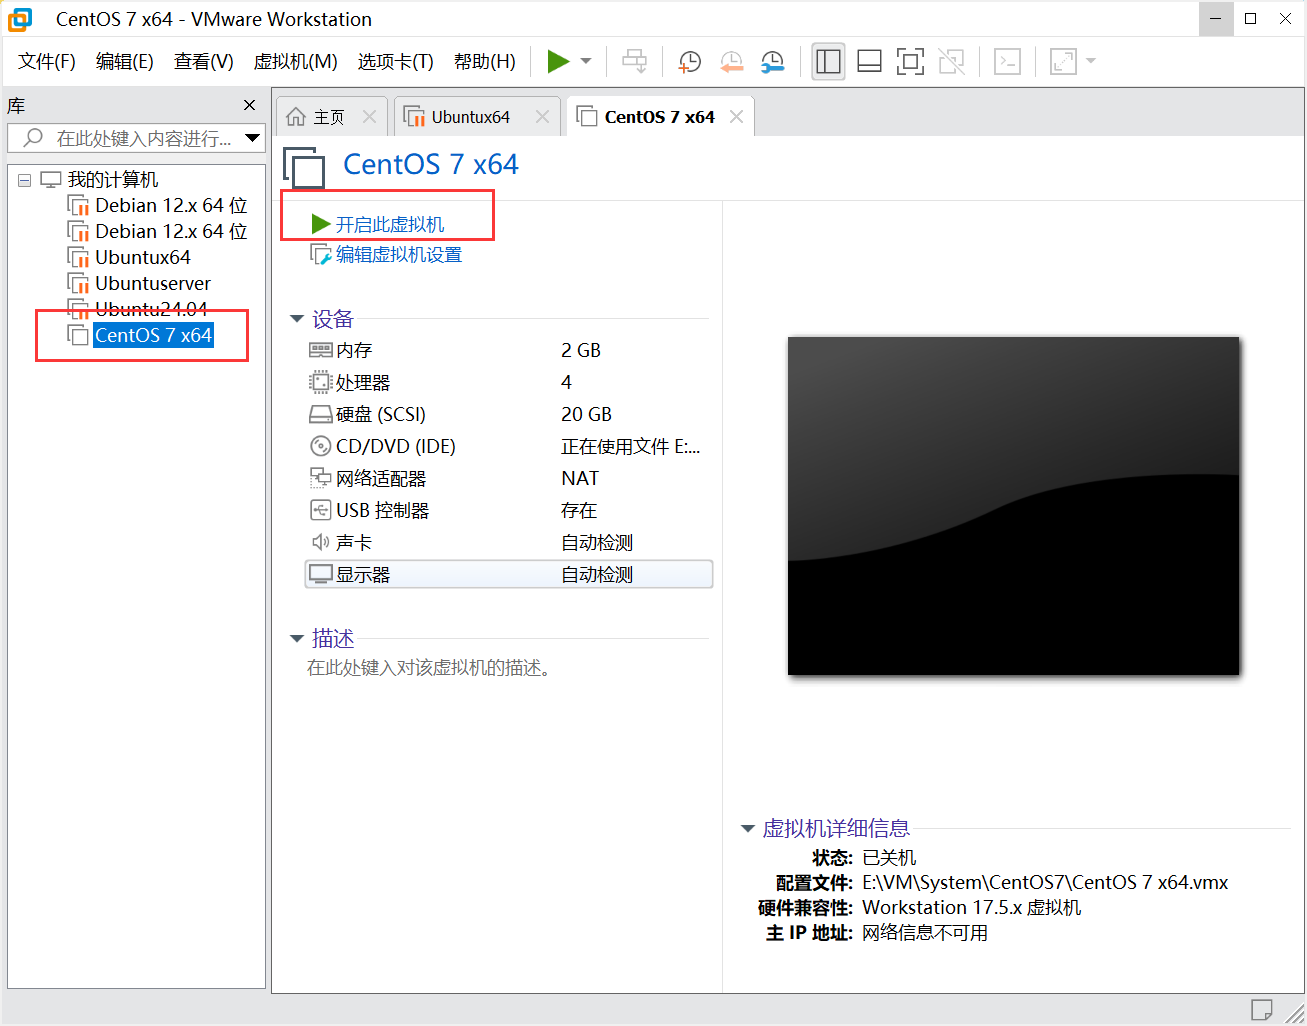The image size is (1307, 1026).
Task: Click the disc icon beside CD/DVD (IDE)
Action: [320, 446]
